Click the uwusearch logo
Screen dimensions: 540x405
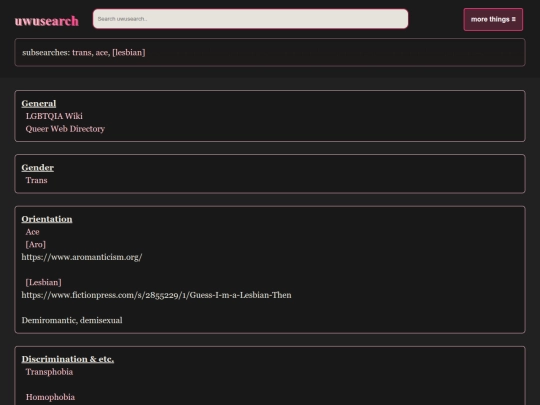pos(46,21)
